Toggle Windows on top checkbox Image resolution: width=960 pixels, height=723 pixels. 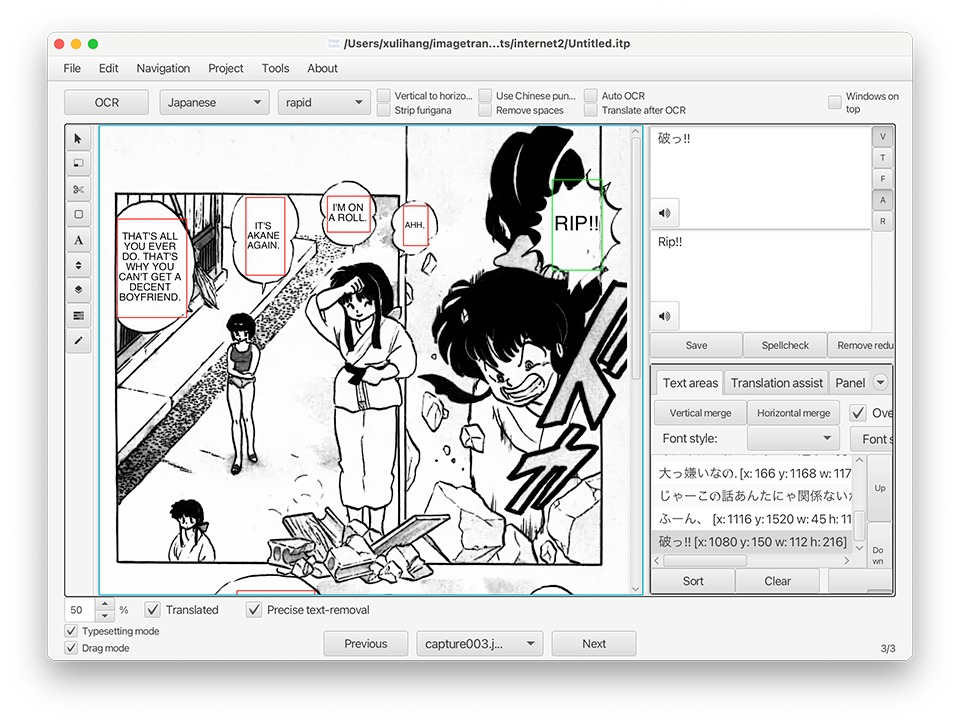[834, 102]
